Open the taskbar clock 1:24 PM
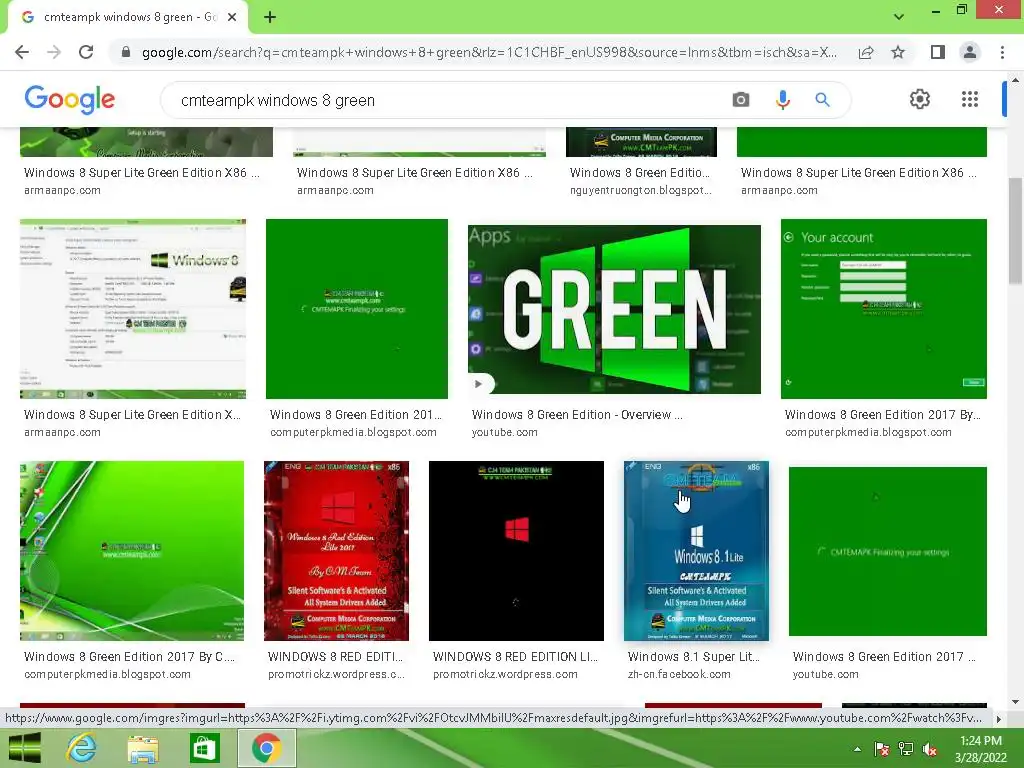The height and width of the screenshot is (768, 1024). tap(981, 748)
